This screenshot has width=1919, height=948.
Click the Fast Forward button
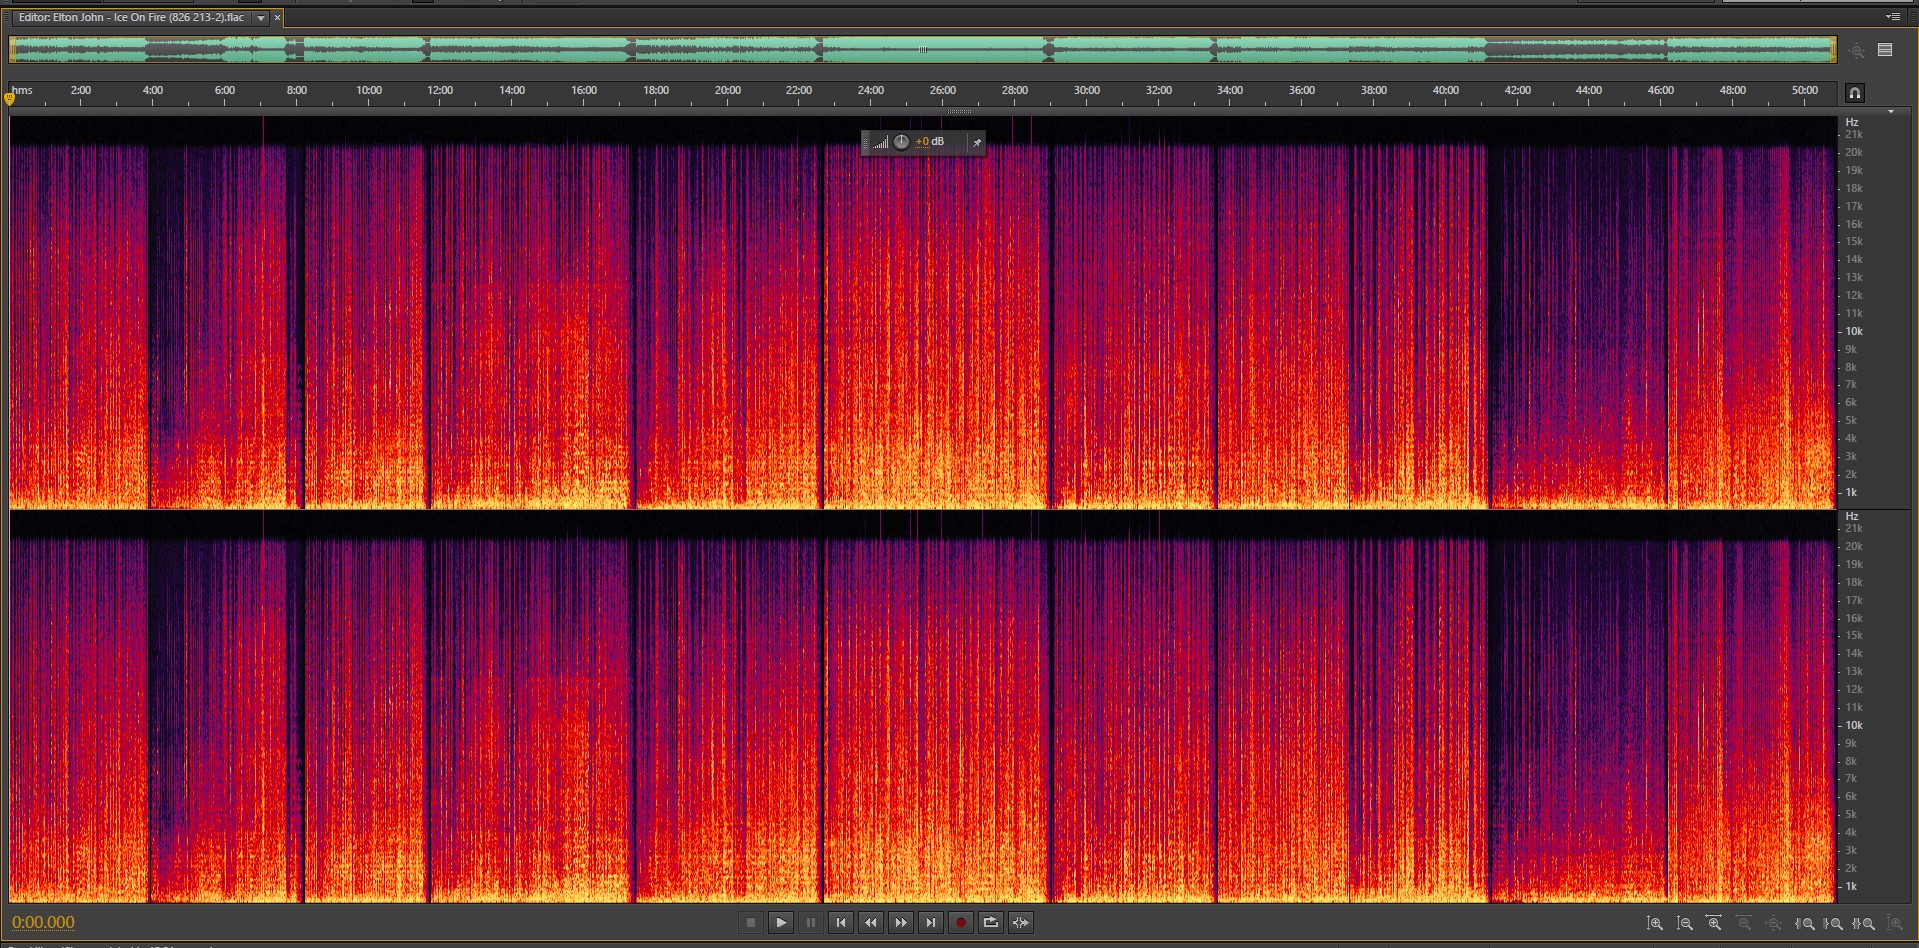pos(901,922)
